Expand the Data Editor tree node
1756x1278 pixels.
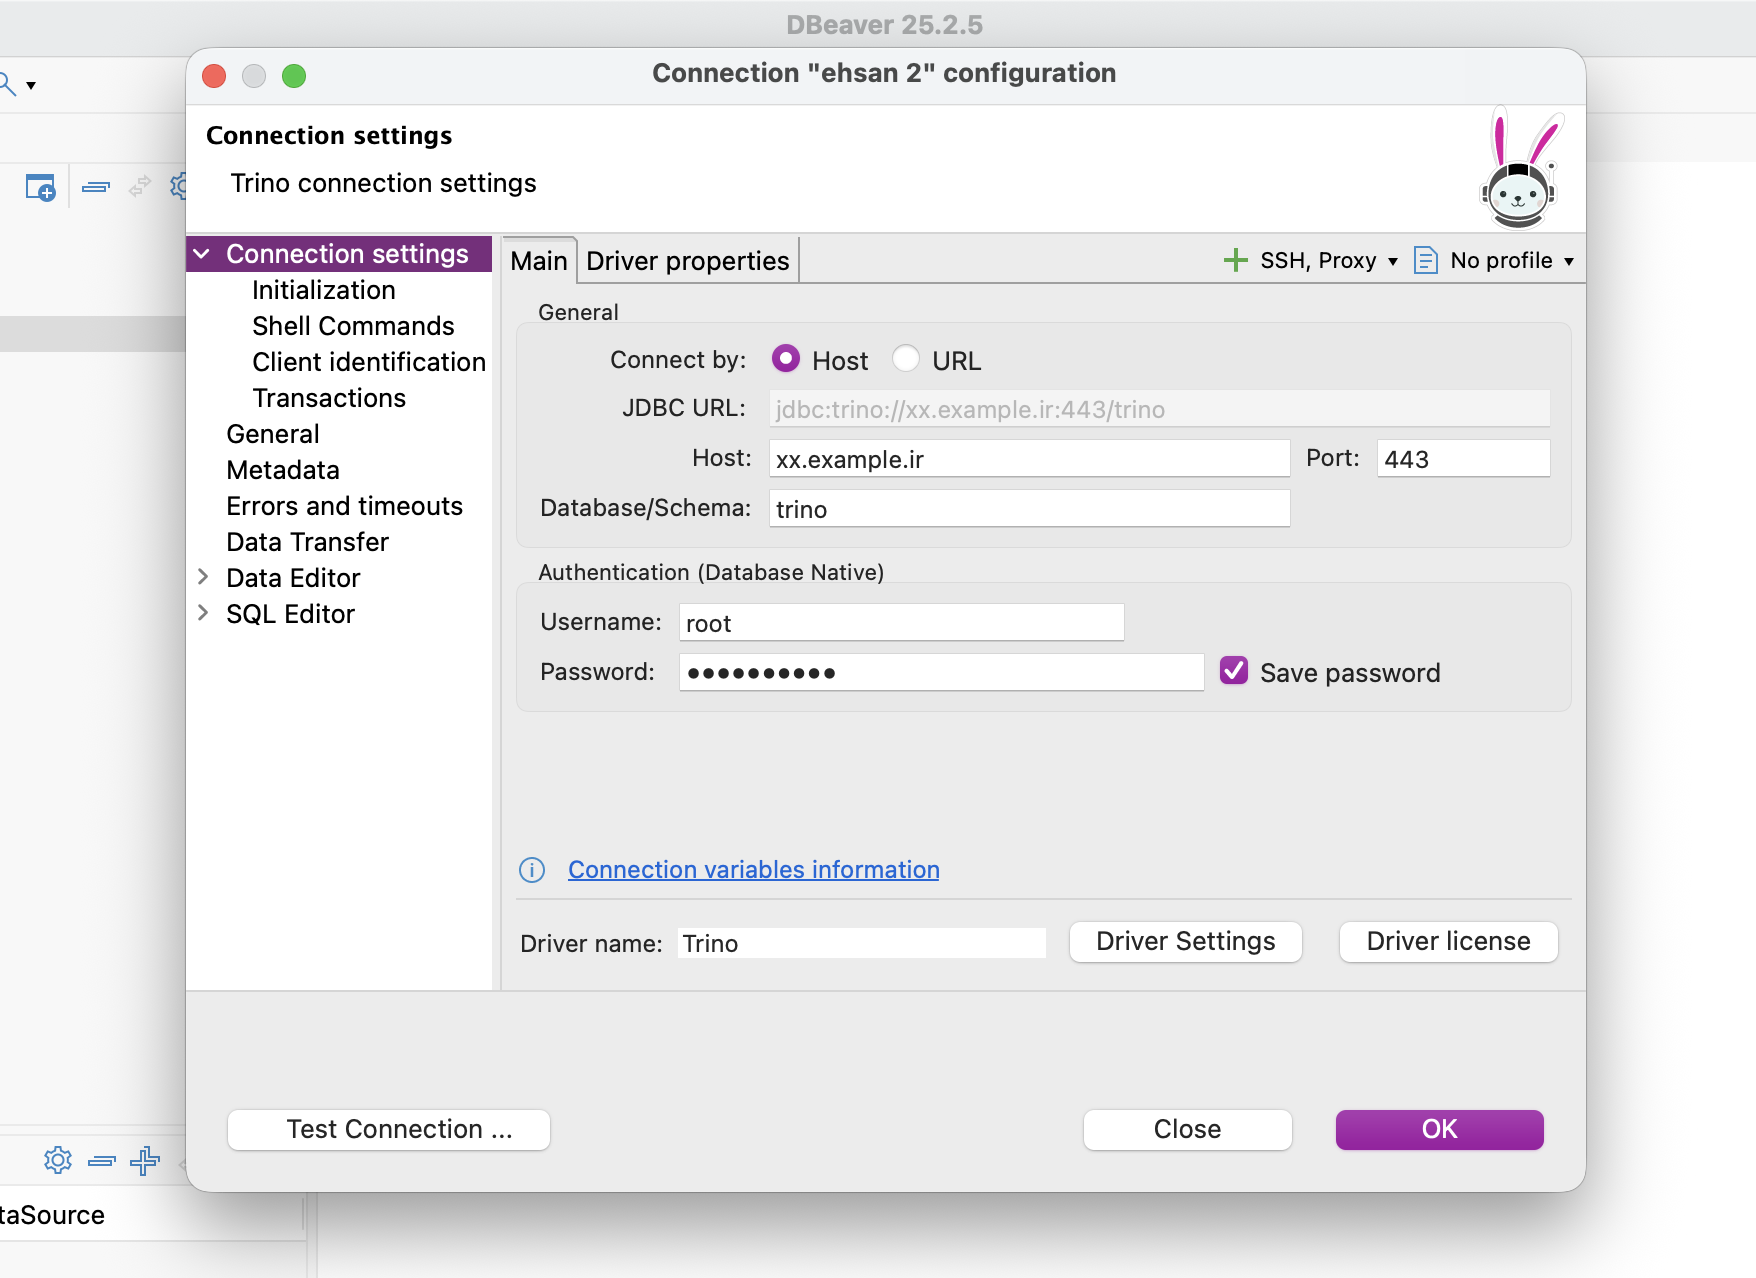click(x=203, y=577)
